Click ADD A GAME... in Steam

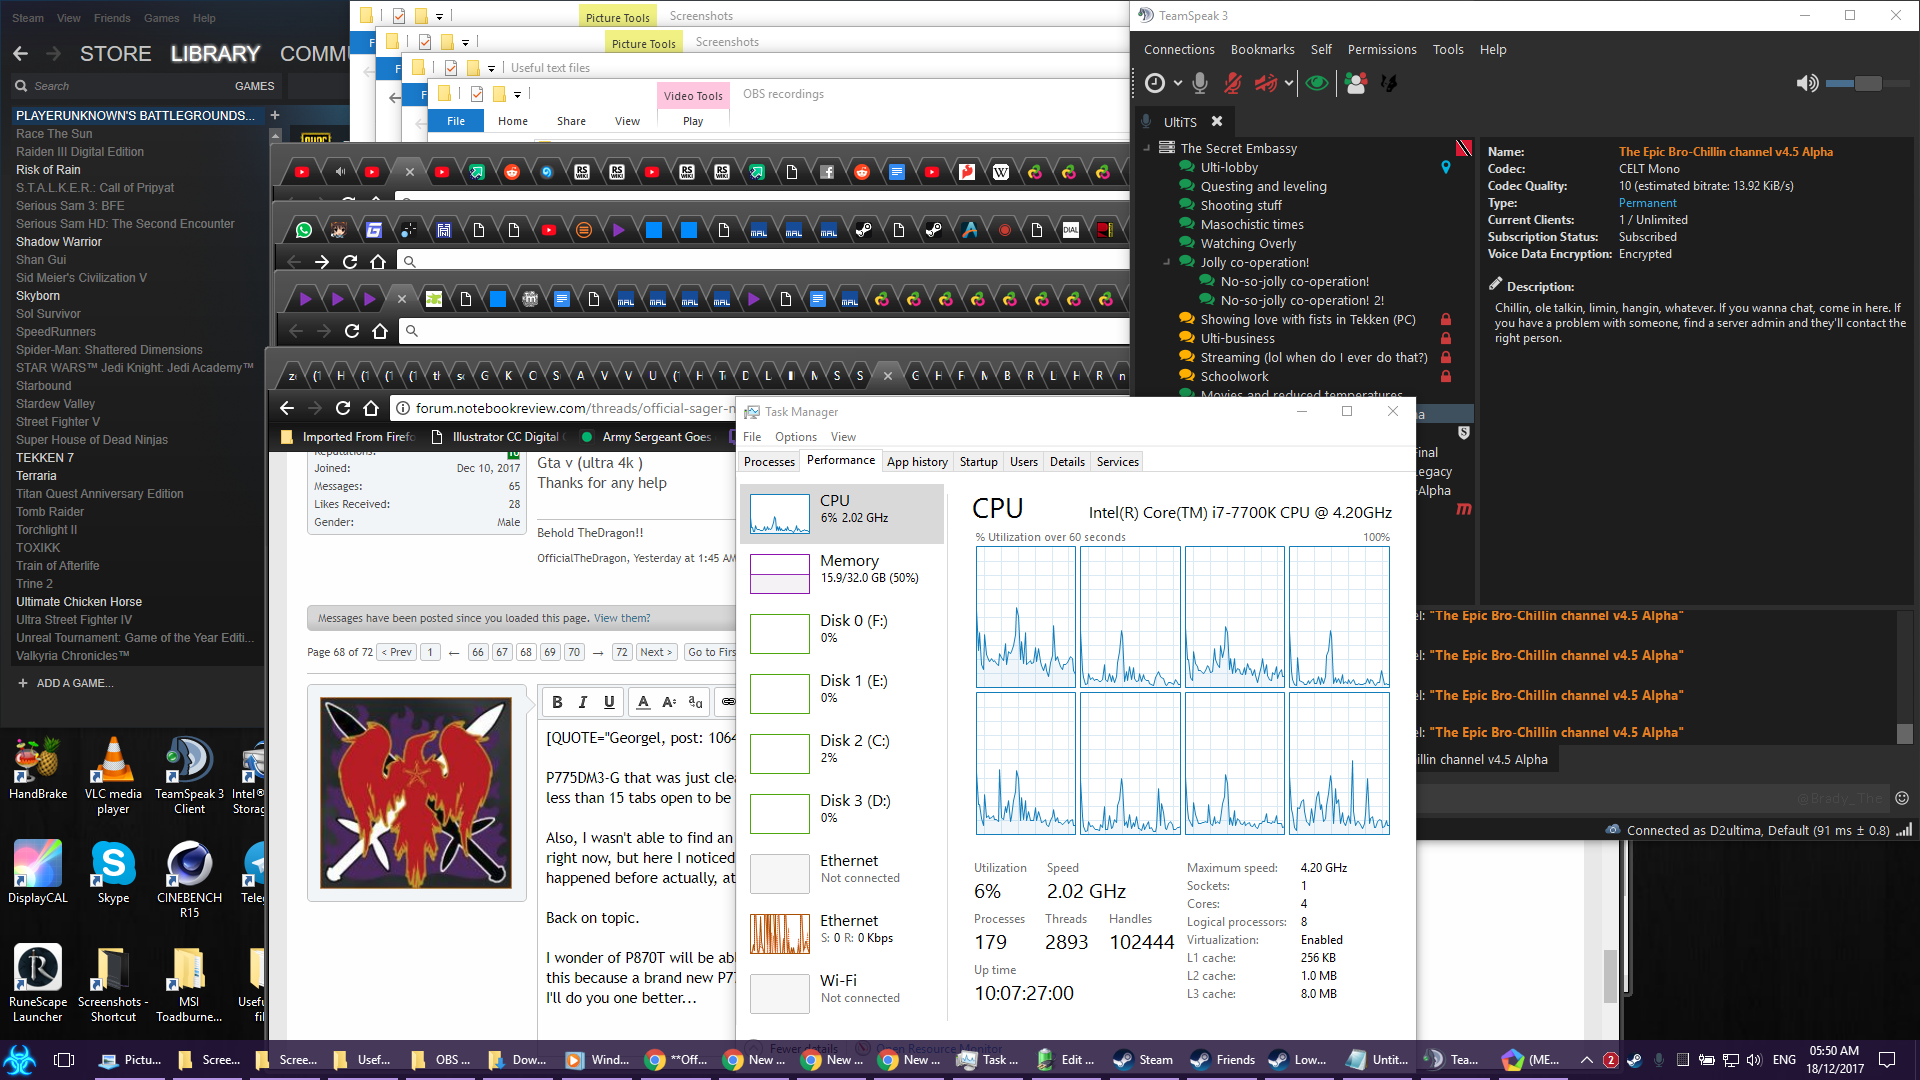66,683
